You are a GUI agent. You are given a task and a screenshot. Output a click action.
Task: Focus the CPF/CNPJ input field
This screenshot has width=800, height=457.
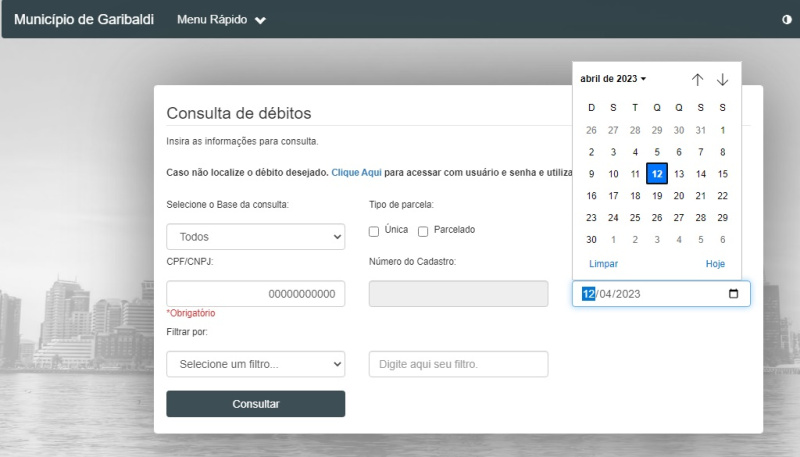[256, 294]
